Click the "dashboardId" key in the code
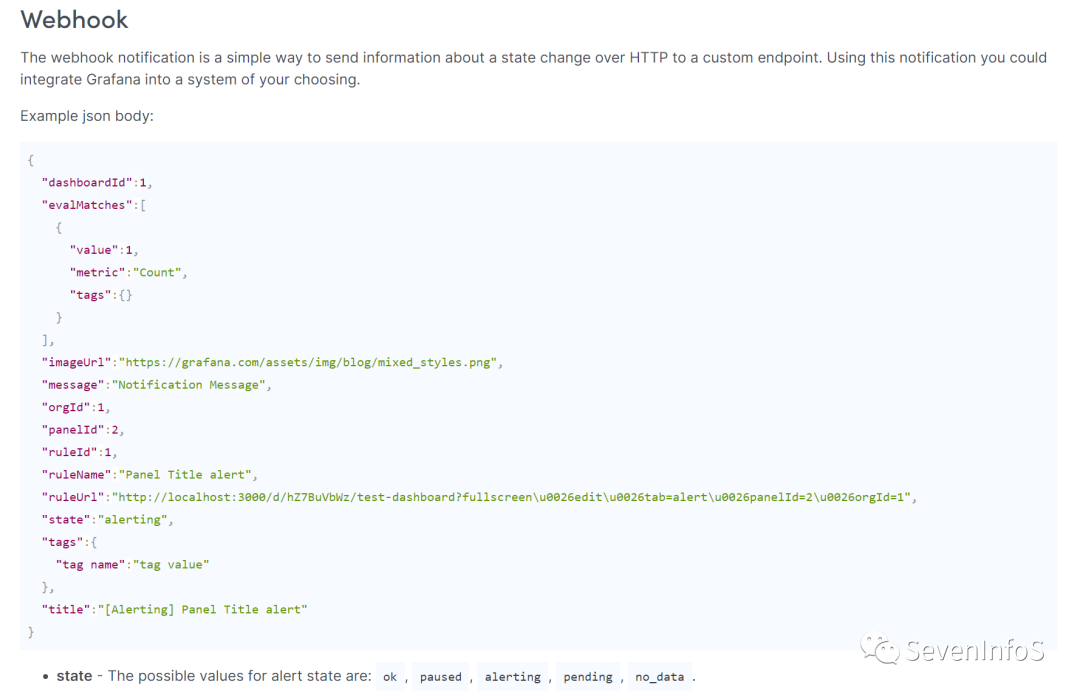This screenshot has height=696, width=1080. [x=87, y=183]
